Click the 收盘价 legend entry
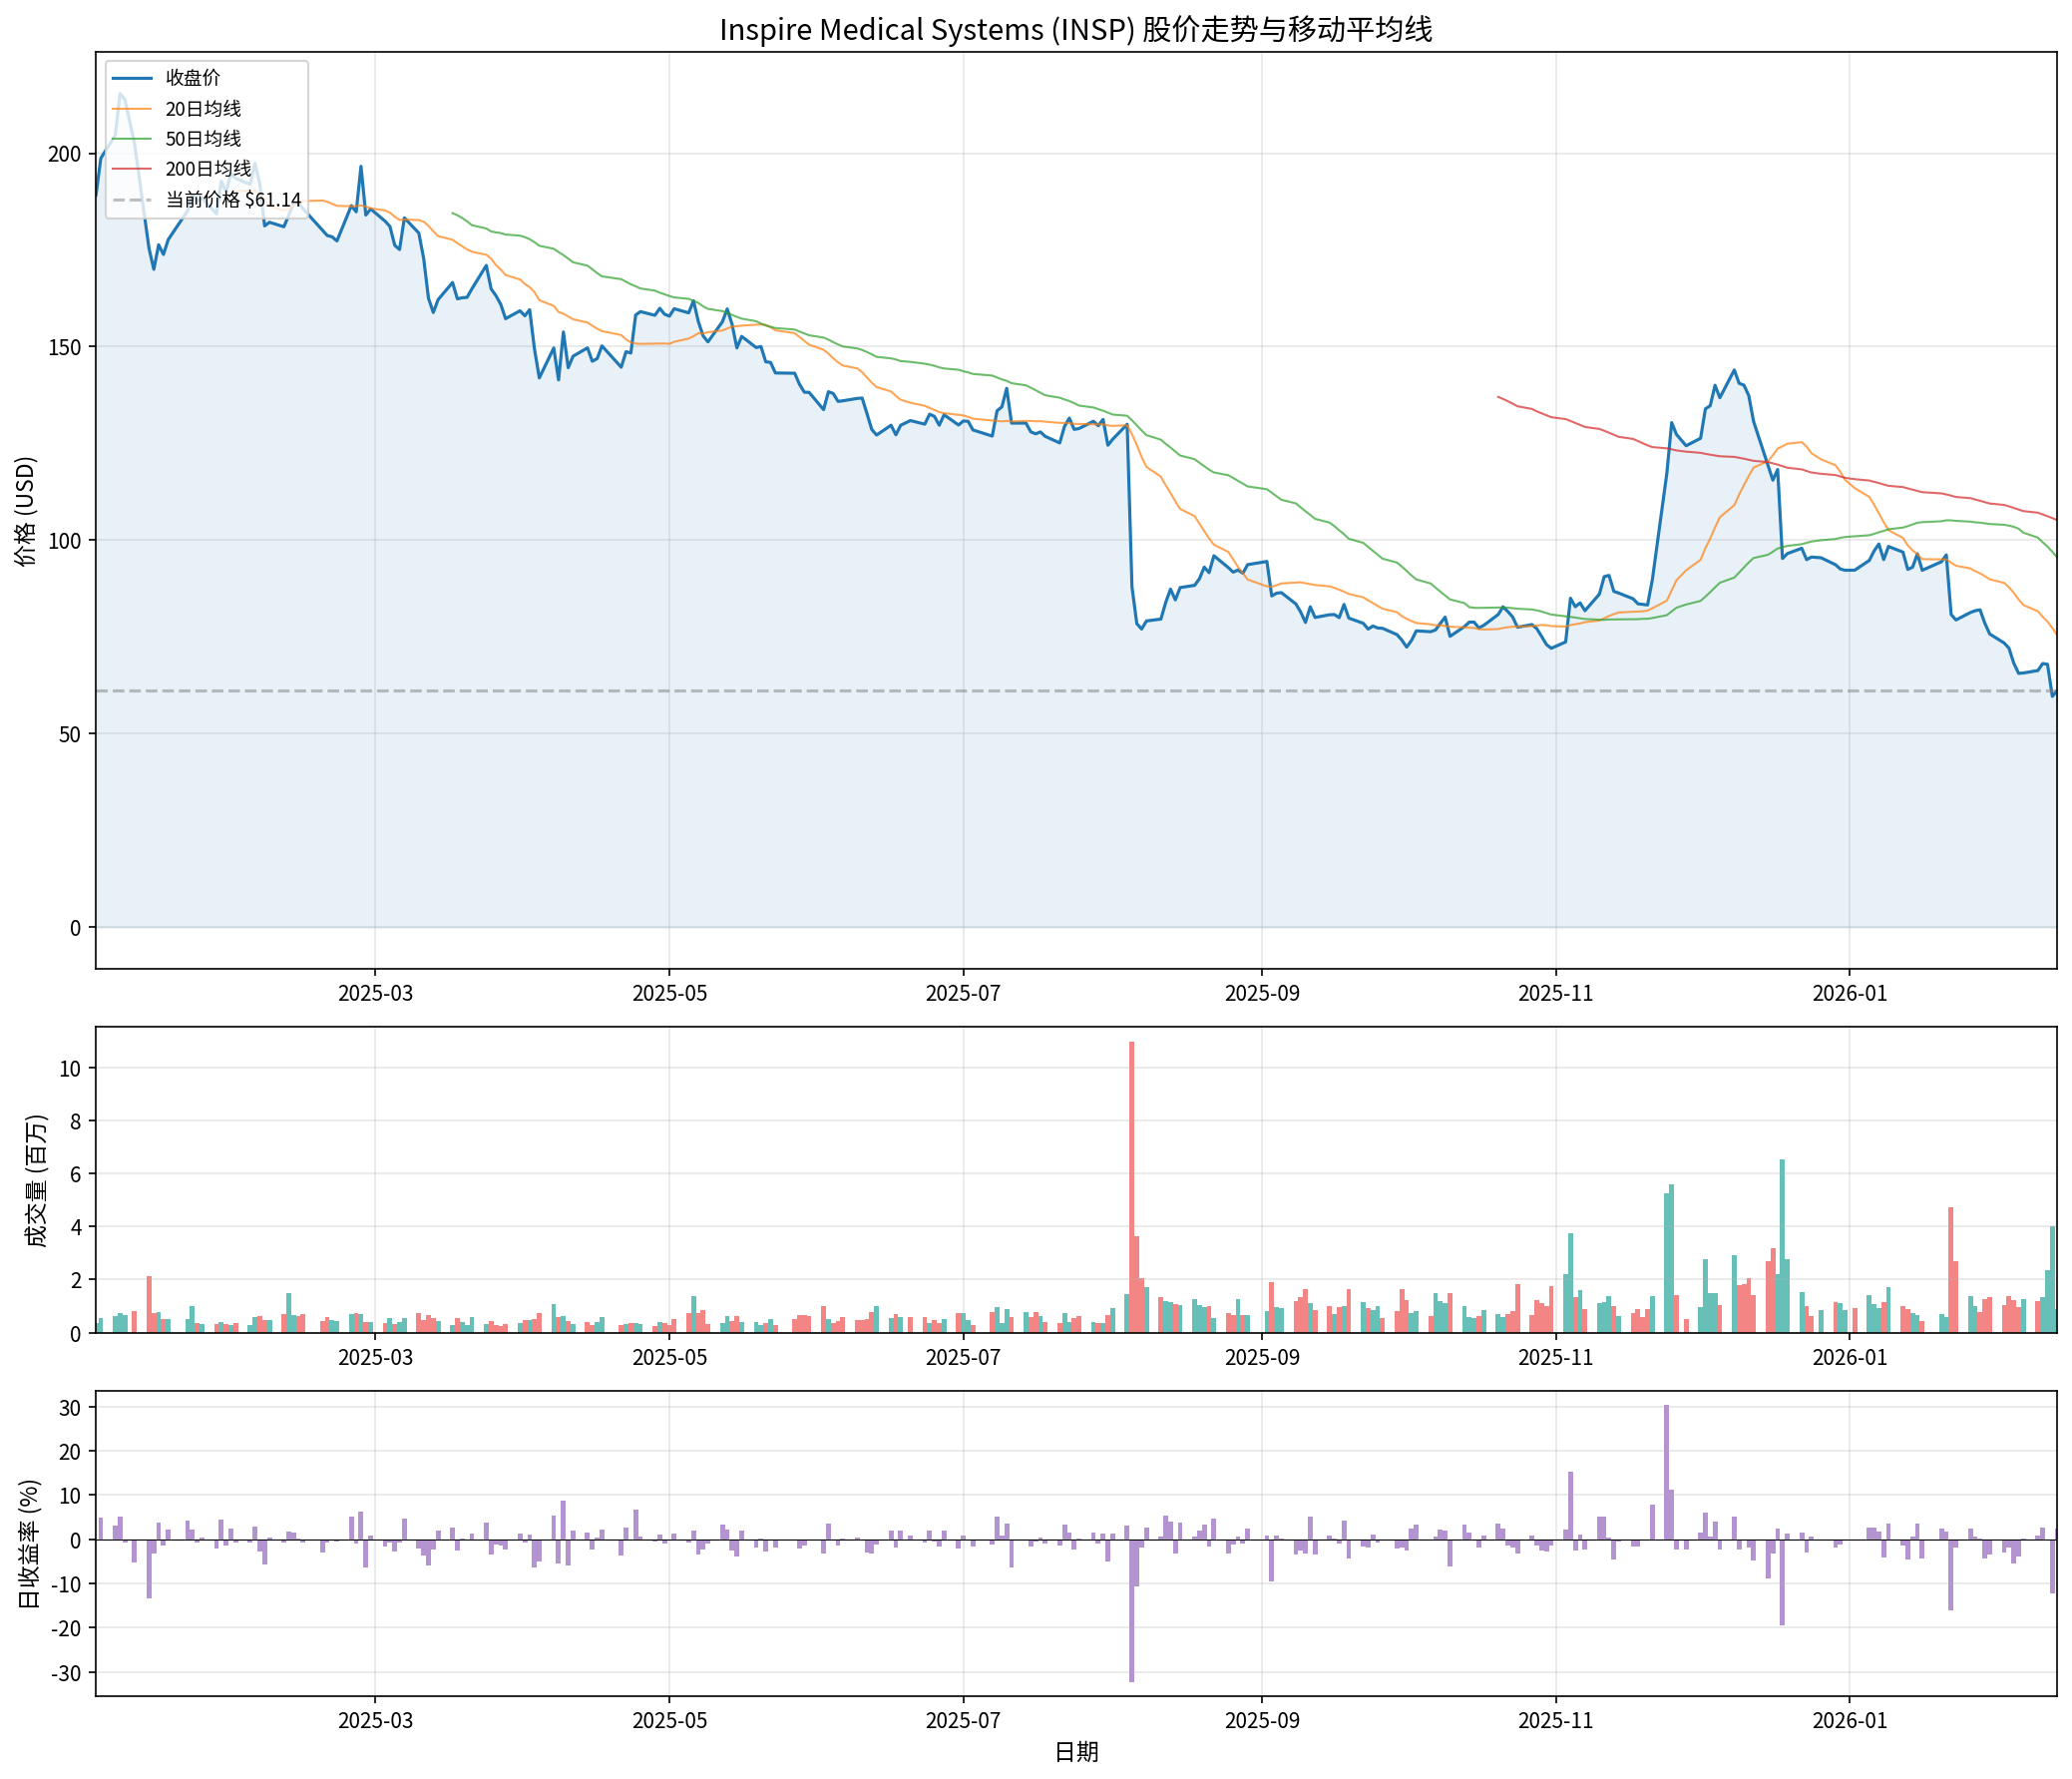 click(192, 78)
